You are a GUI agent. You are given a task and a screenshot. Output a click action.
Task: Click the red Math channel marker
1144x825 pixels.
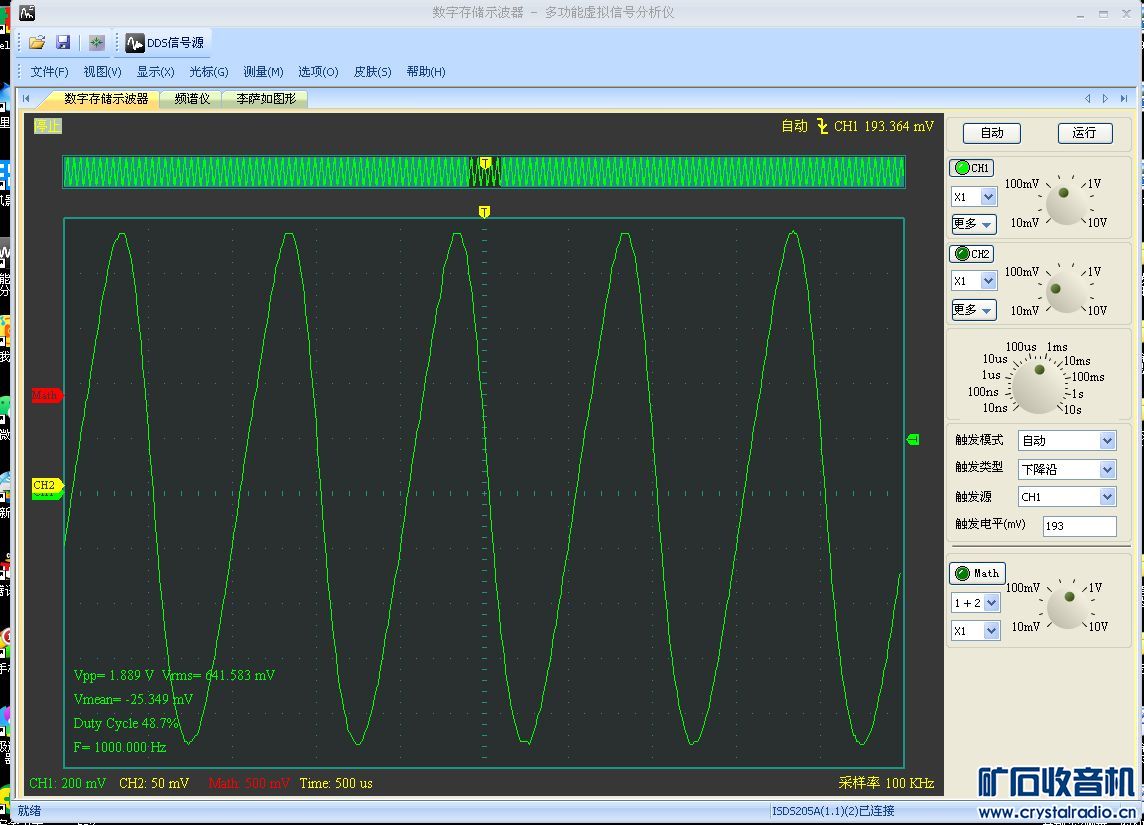46,395
